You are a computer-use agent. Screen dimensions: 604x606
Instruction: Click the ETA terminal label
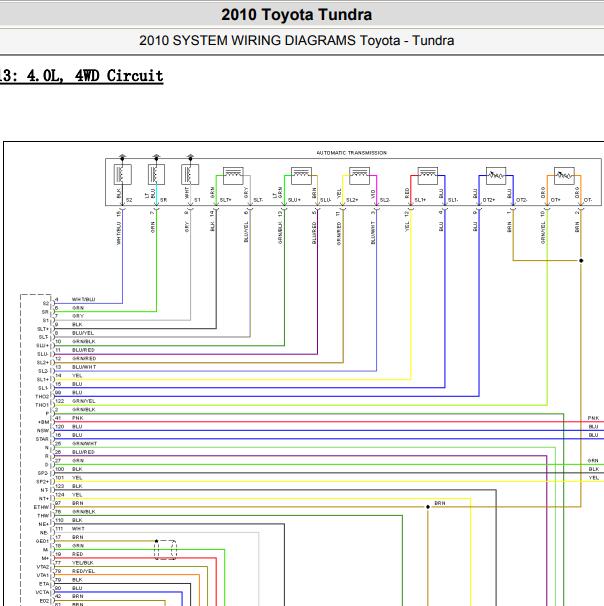point(44,584)
